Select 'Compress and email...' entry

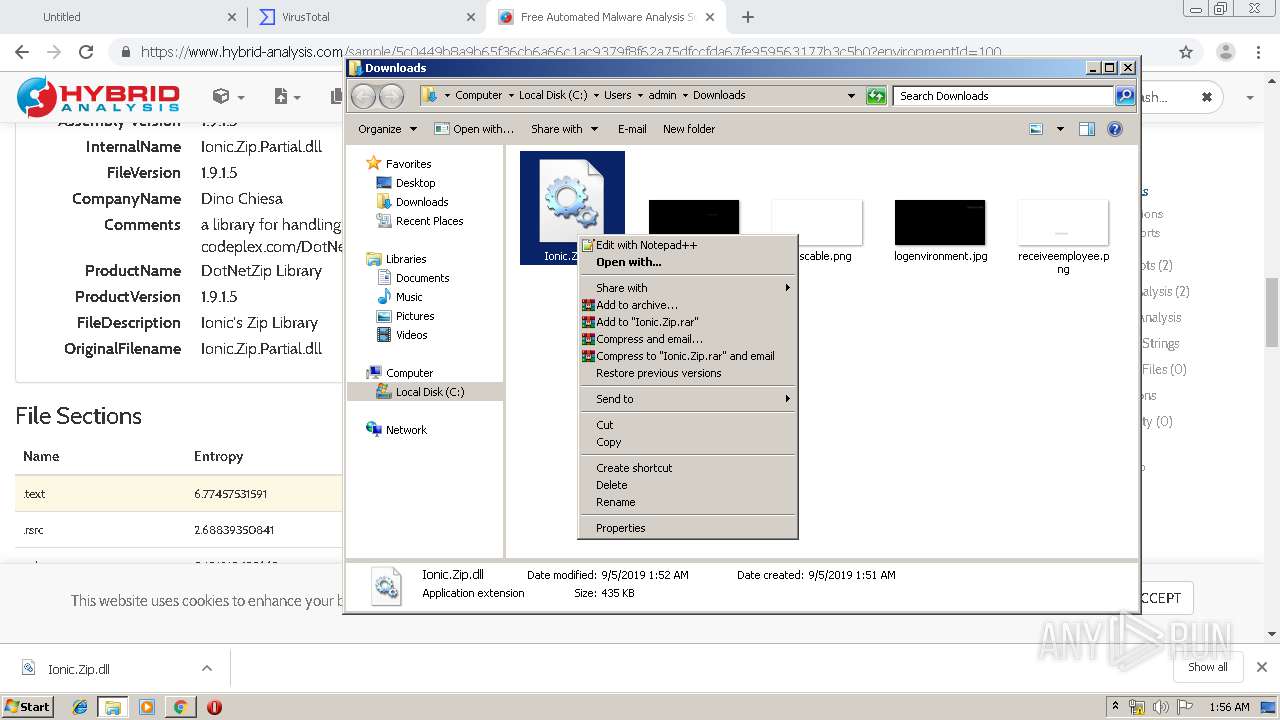(x=688, y=339)
